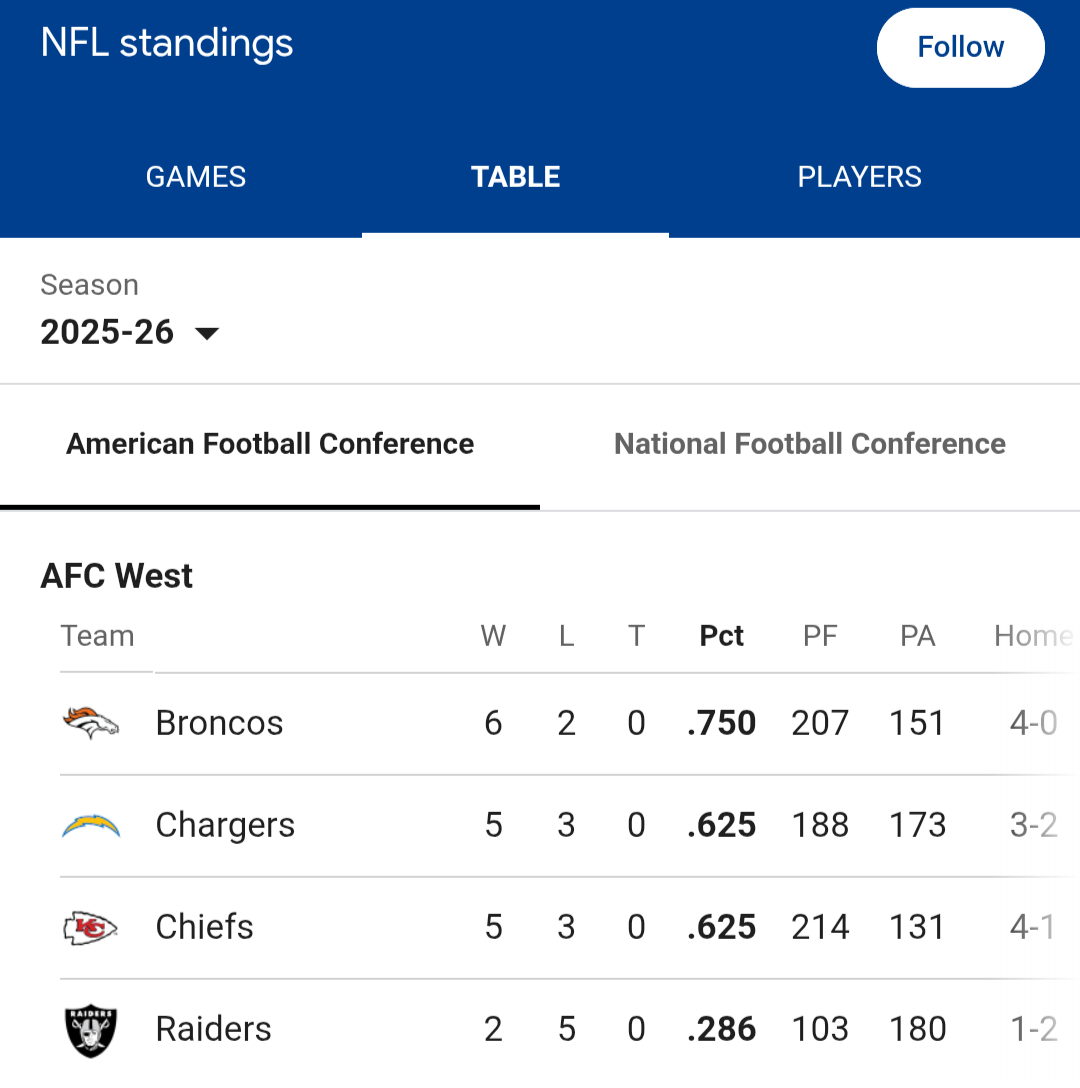Open the Raiders team name link
Viewport: 1080px width, 1088px height.
tap(213, 1029)
